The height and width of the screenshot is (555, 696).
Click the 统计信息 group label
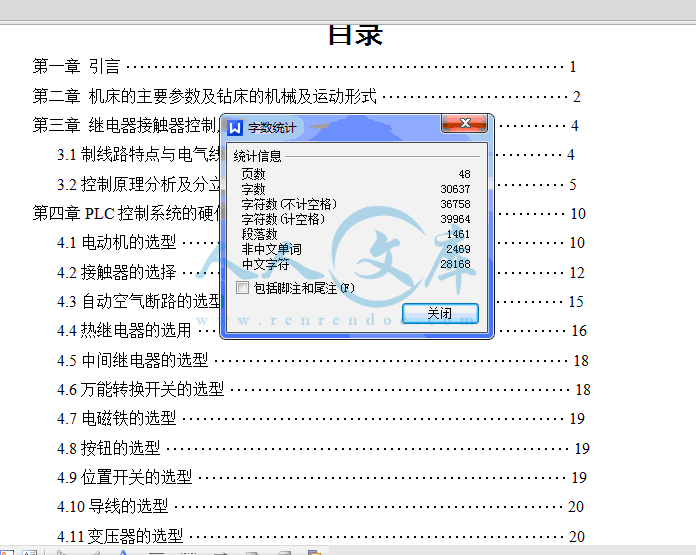point(257,156)
